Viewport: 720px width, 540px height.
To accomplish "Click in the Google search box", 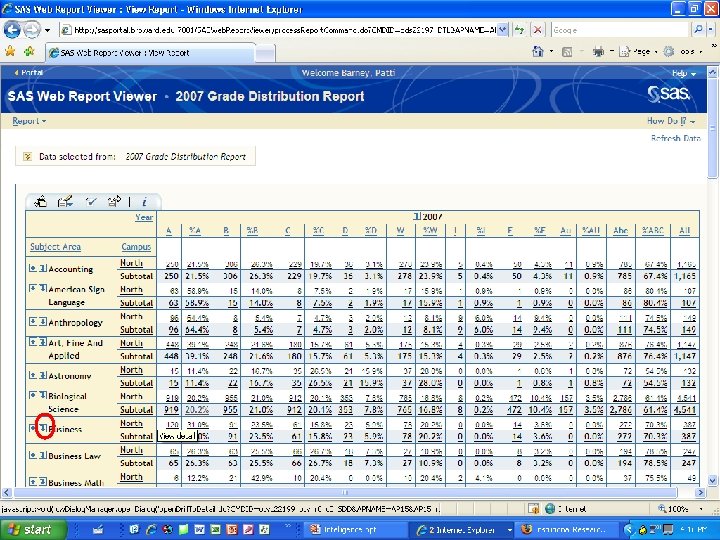I will tap(620, 30).
